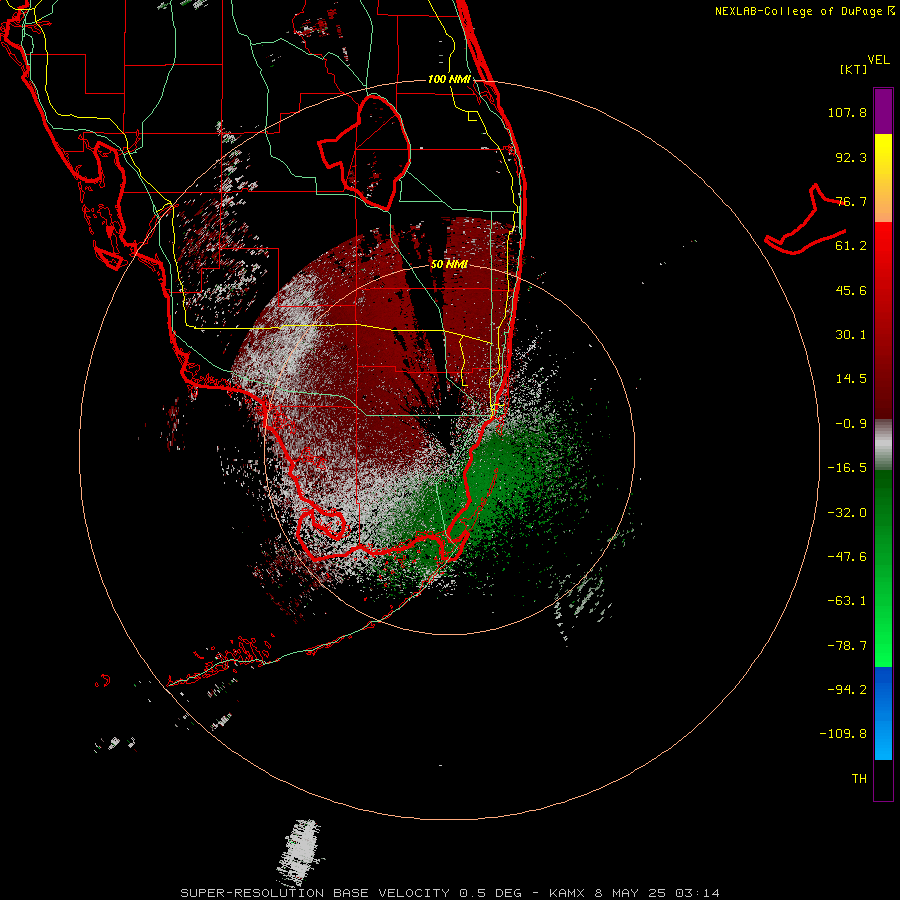900x900 pixels.
Task: Select the 45.6 velocity scale value
Action: point(851,290)
